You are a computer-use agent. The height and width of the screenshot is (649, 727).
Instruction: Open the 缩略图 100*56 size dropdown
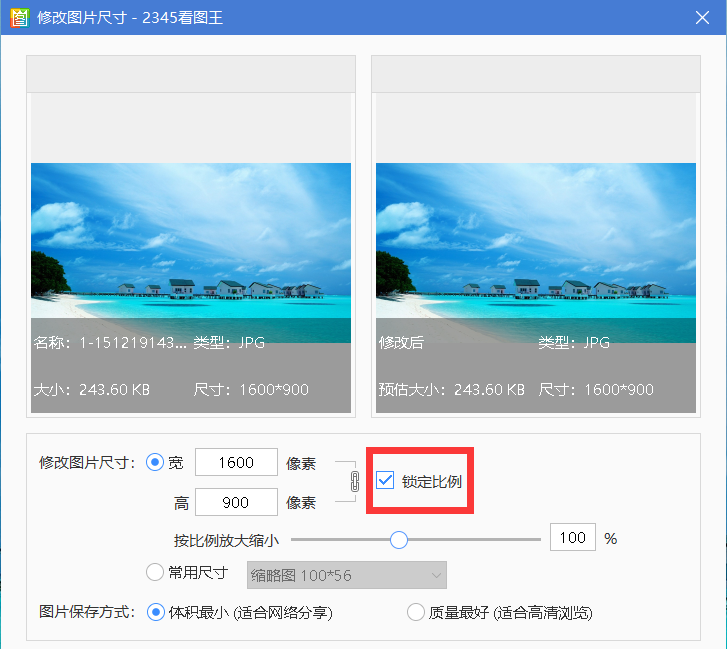click(346, 575)
